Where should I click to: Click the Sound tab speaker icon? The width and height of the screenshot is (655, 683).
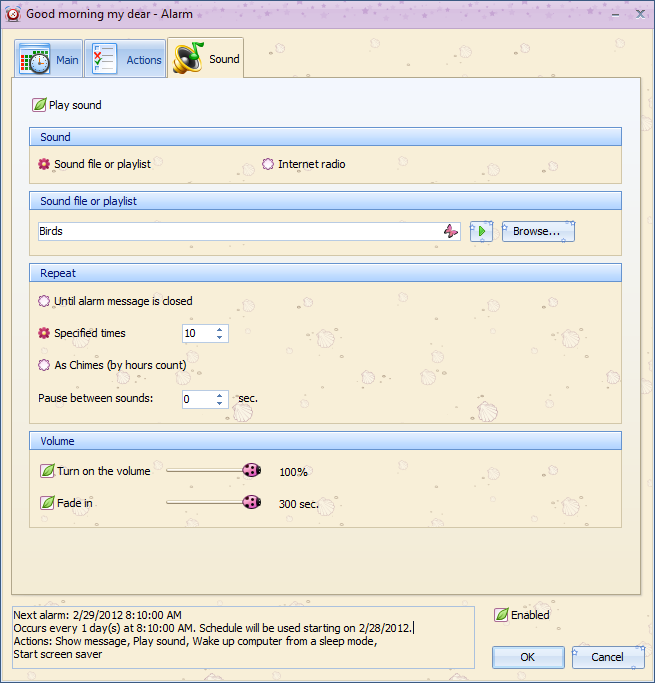(188, 58)
